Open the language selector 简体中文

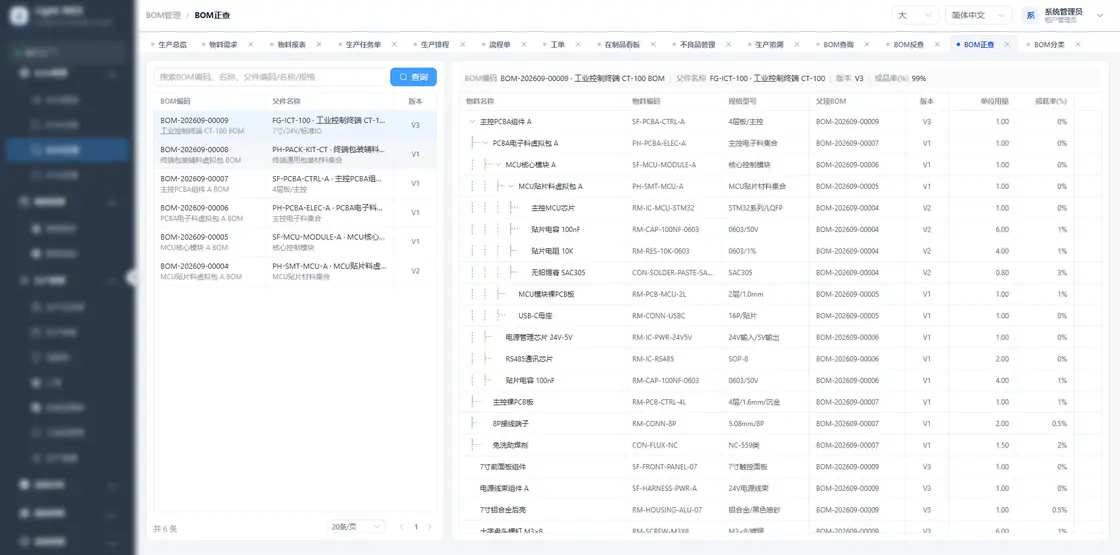(x=978, y=15)
